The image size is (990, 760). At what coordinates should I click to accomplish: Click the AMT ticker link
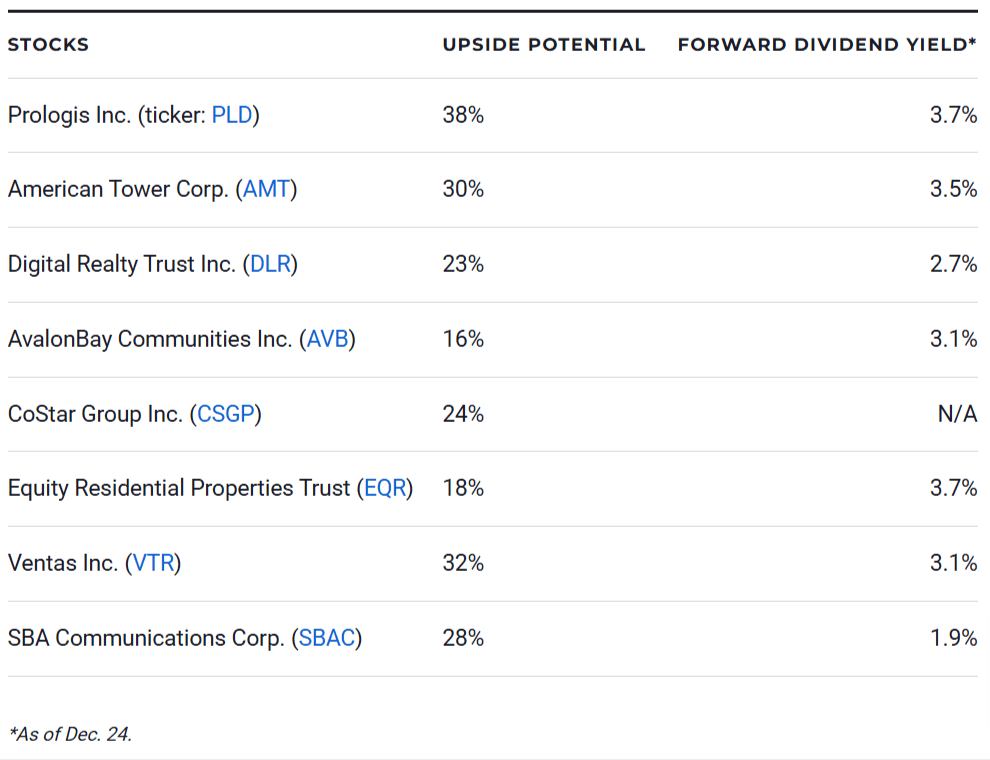click(x=266, y=189)
